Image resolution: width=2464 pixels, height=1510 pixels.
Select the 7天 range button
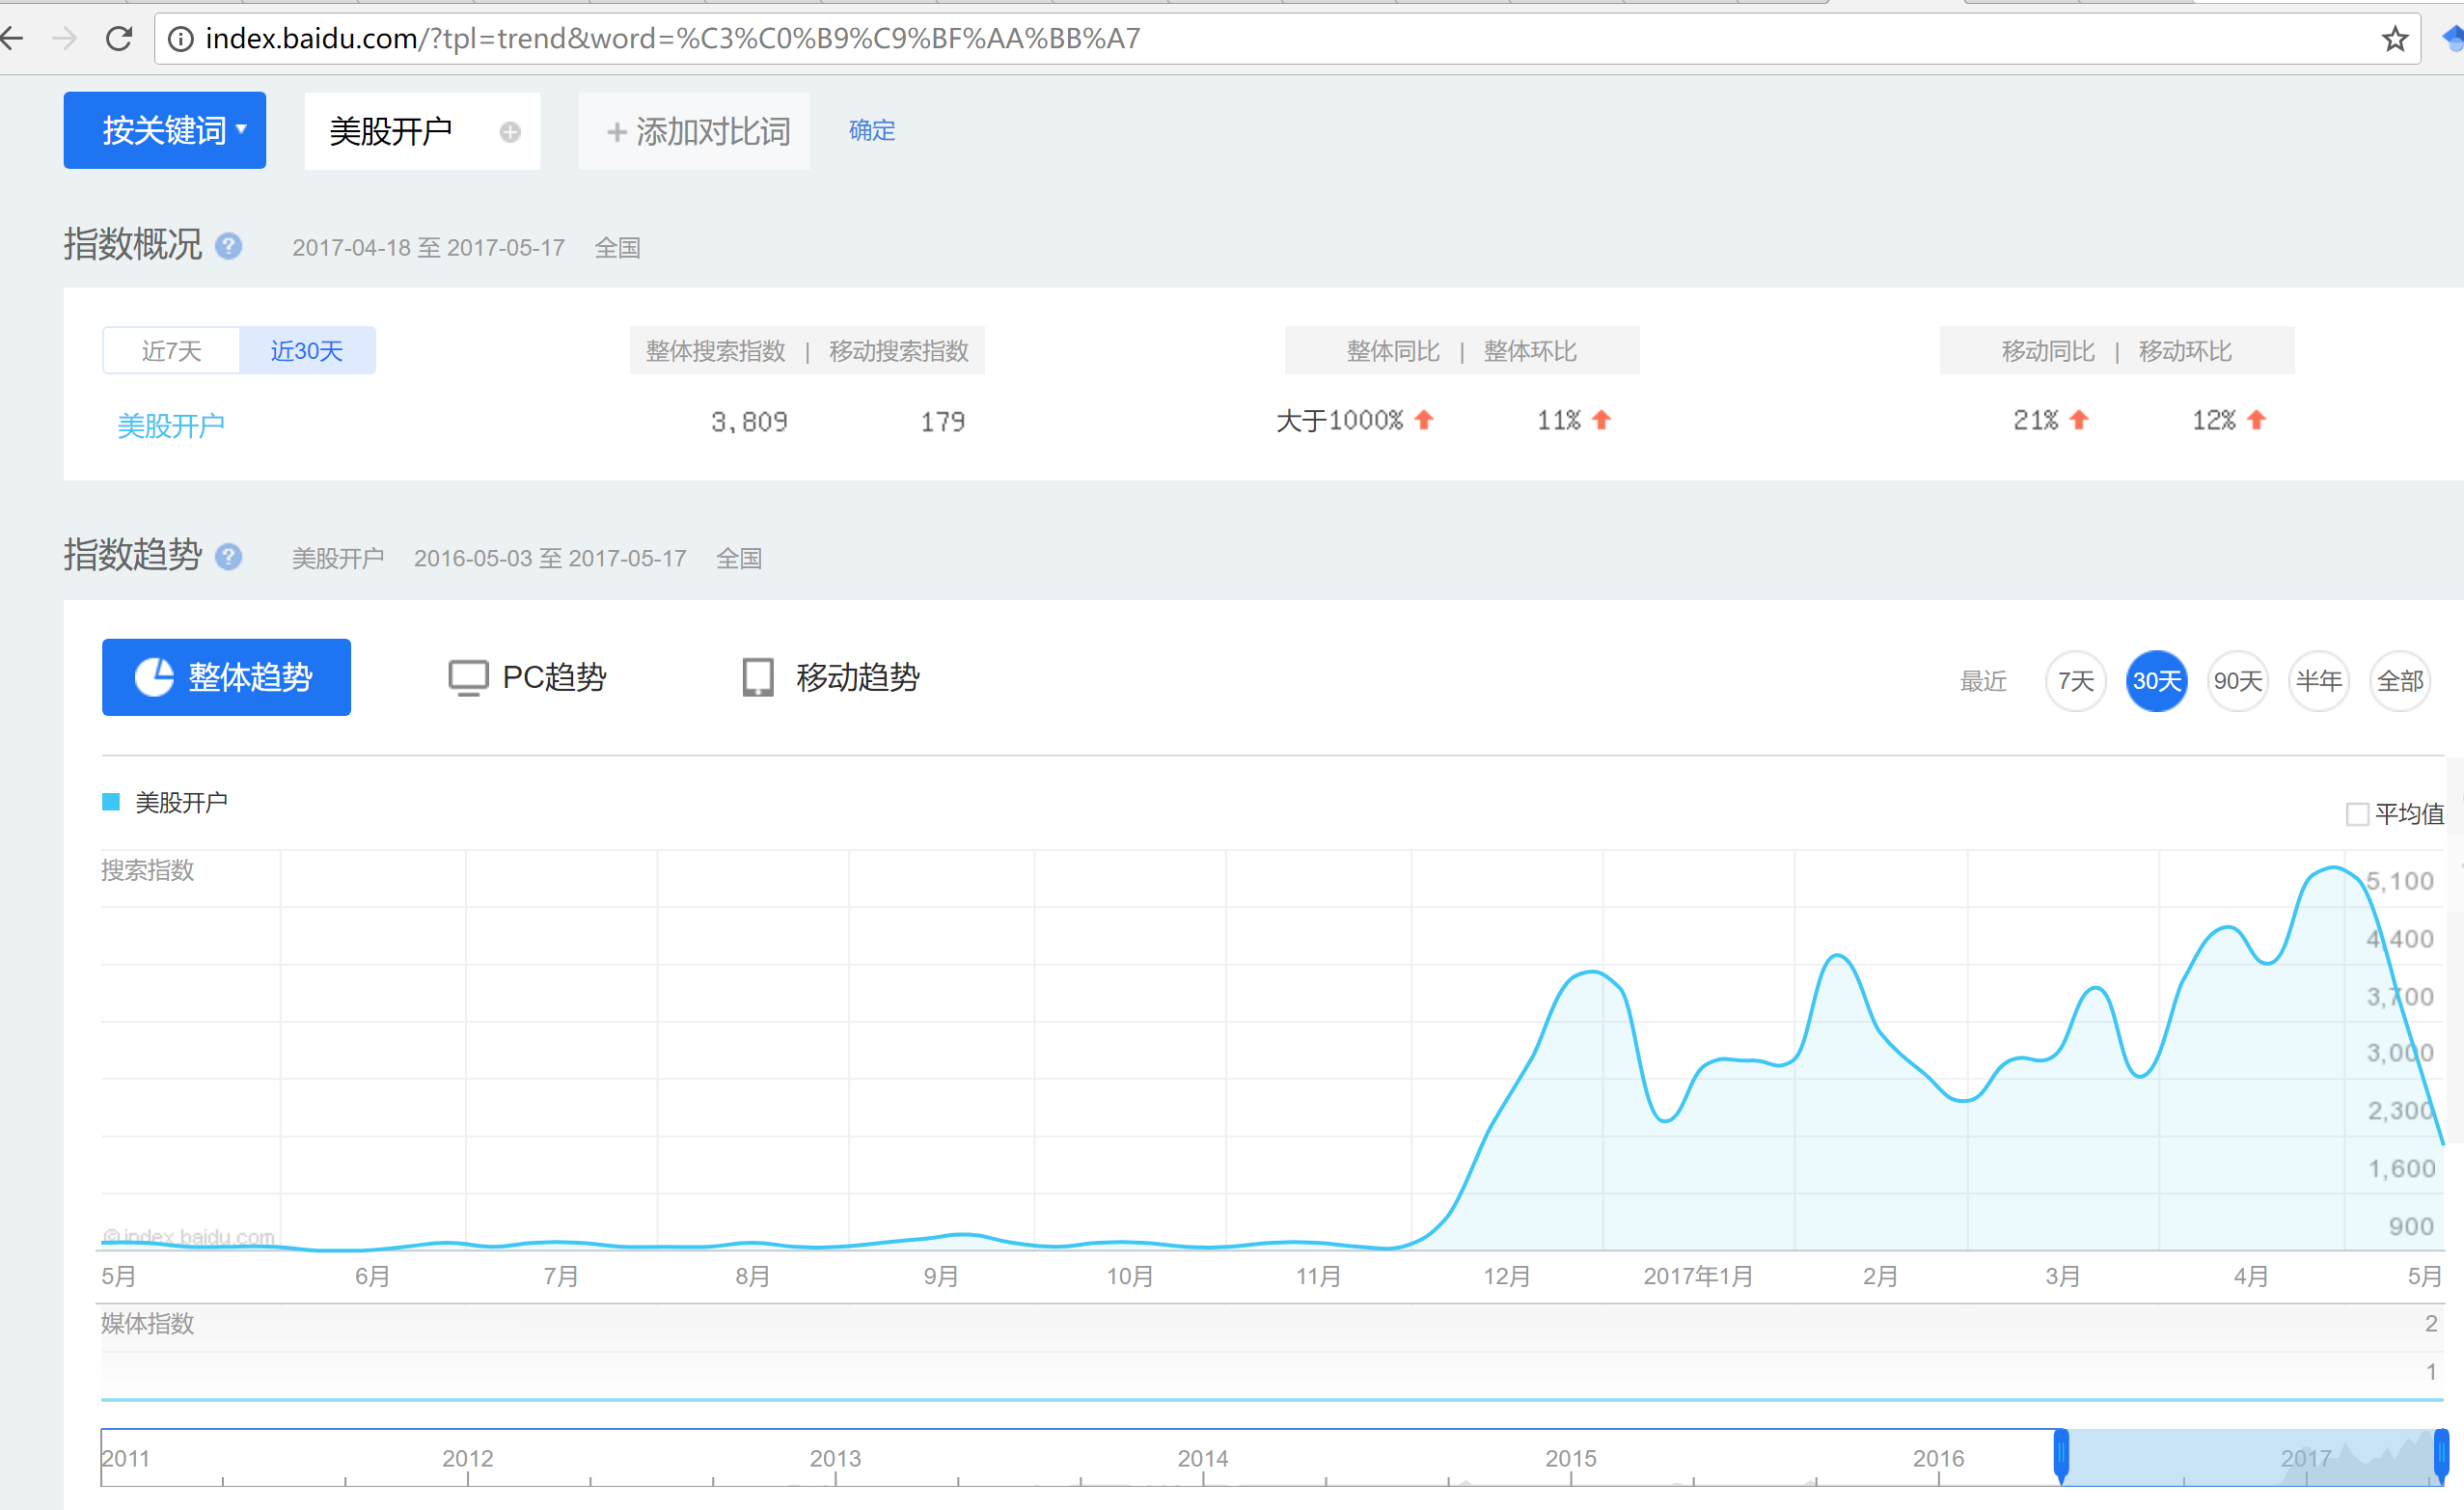(x=2076, y=681)
